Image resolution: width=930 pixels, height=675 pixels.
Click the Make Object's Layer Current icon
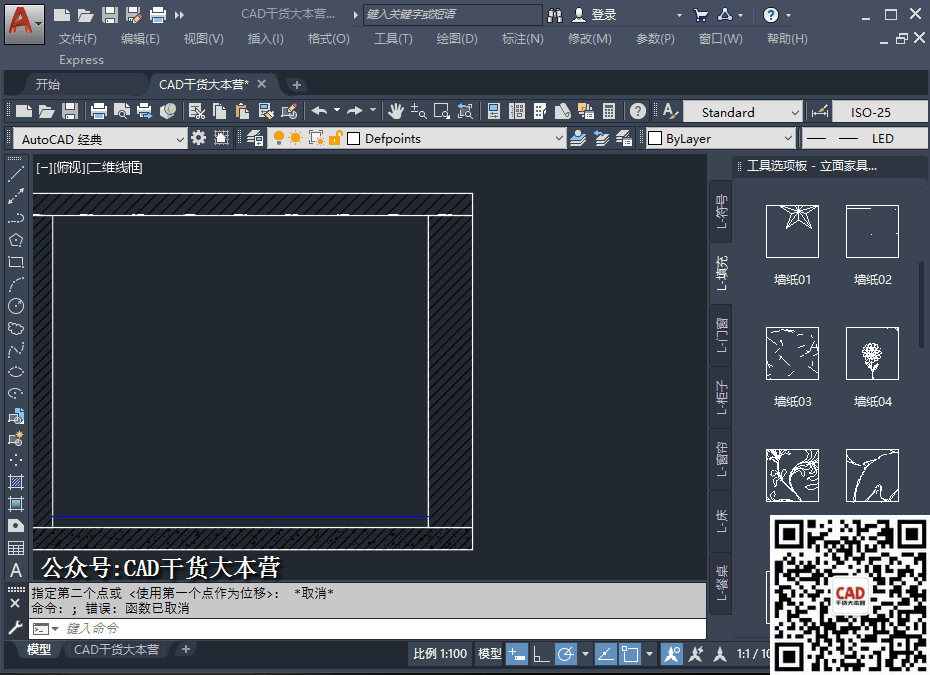click(578, 138)
